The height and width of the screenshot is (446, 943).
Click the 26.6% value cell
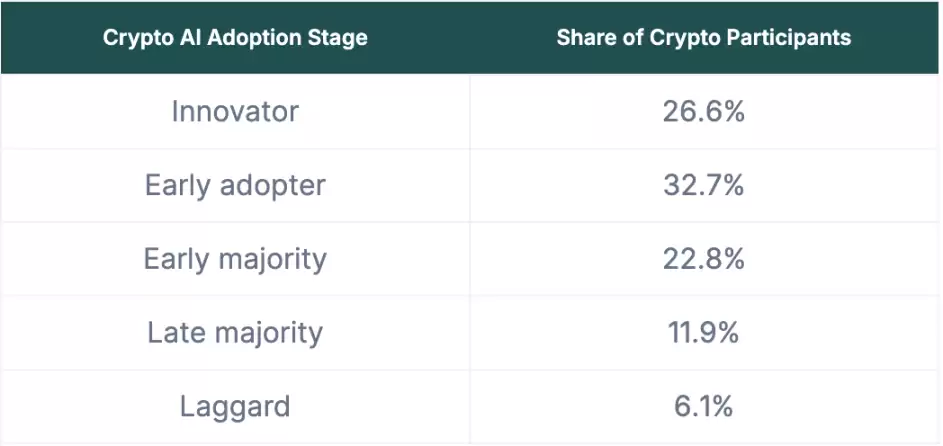(703, 111)
